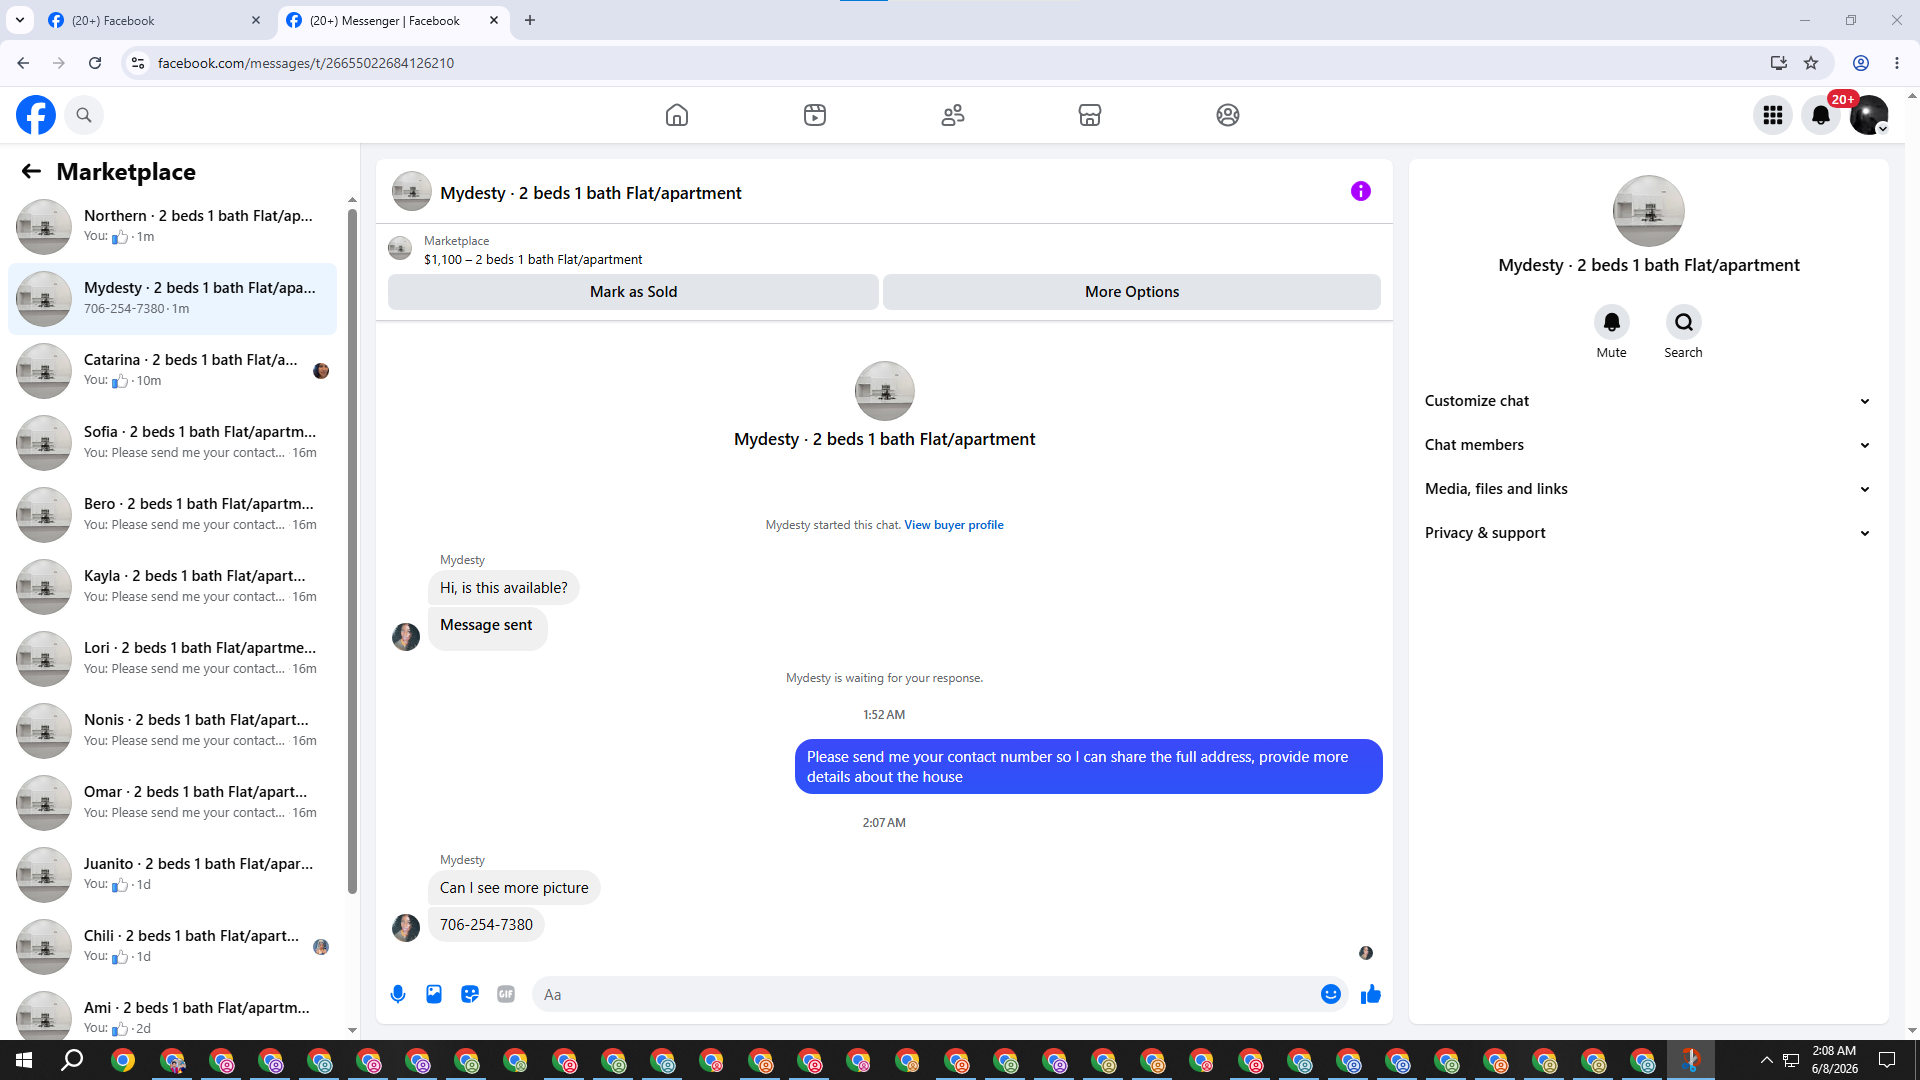Open the Kayla conversation

coord(172,587)
